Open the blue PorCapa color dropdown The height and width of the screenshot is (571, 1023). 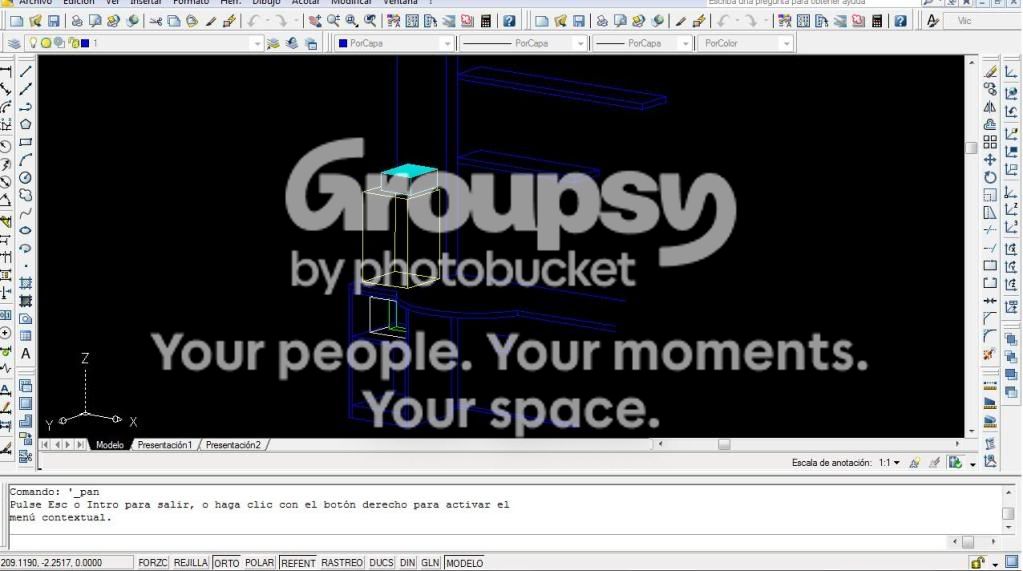tap(447, 44)
